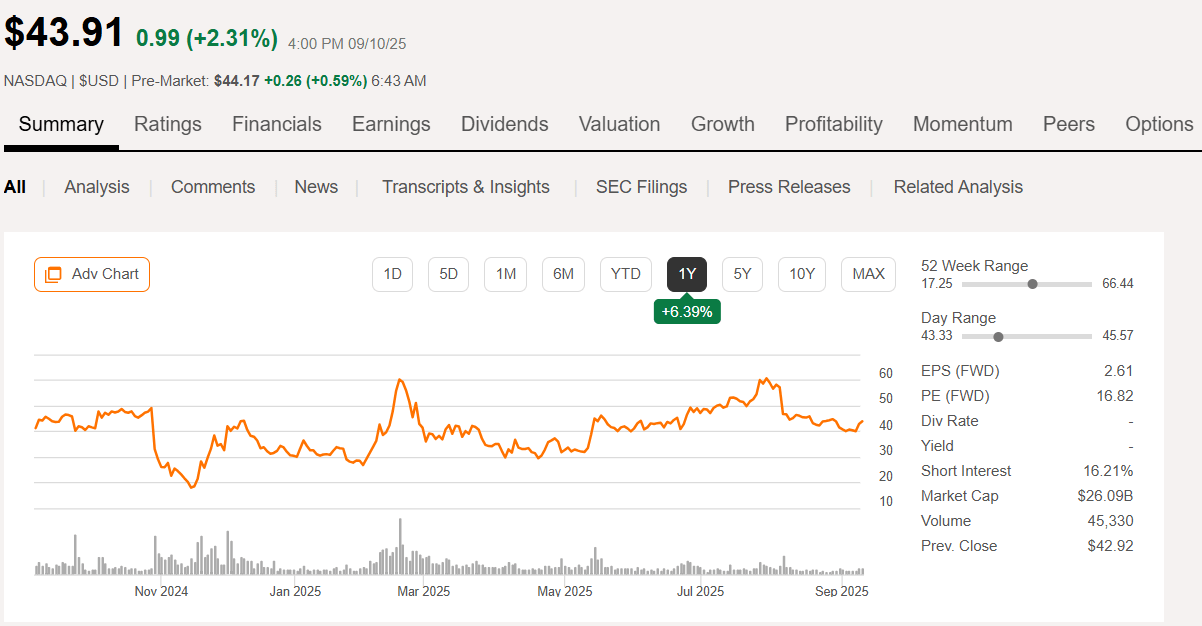Select the 1D time range
The width and height of the screenshot is (1202, 626).
point(392,274)
